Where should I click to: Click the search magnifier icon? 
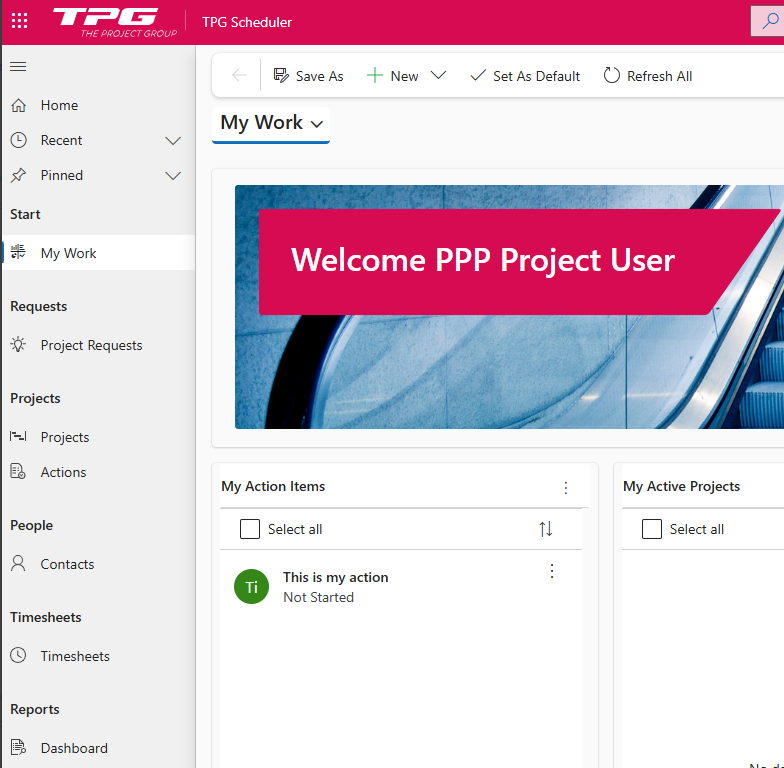click(x=768, y=21)
